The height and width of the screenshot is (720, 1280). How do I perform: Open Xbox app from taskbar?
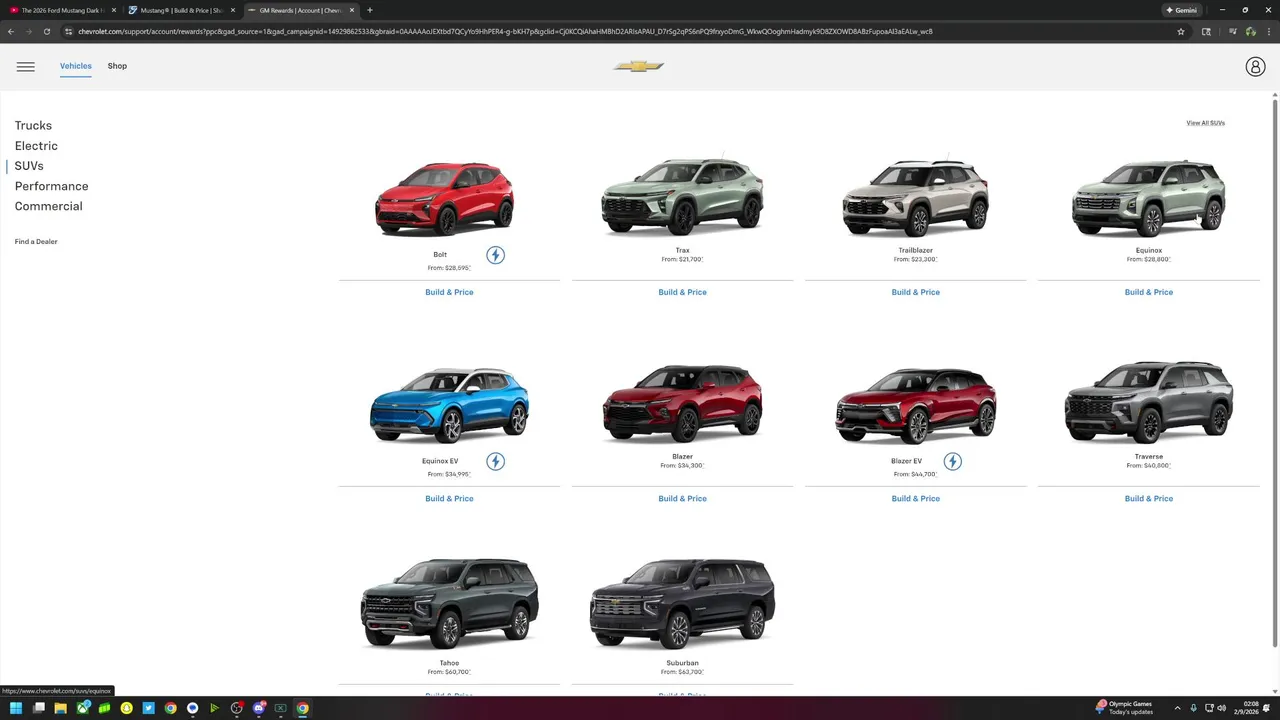pyautogui.click(x=82, y=708)
